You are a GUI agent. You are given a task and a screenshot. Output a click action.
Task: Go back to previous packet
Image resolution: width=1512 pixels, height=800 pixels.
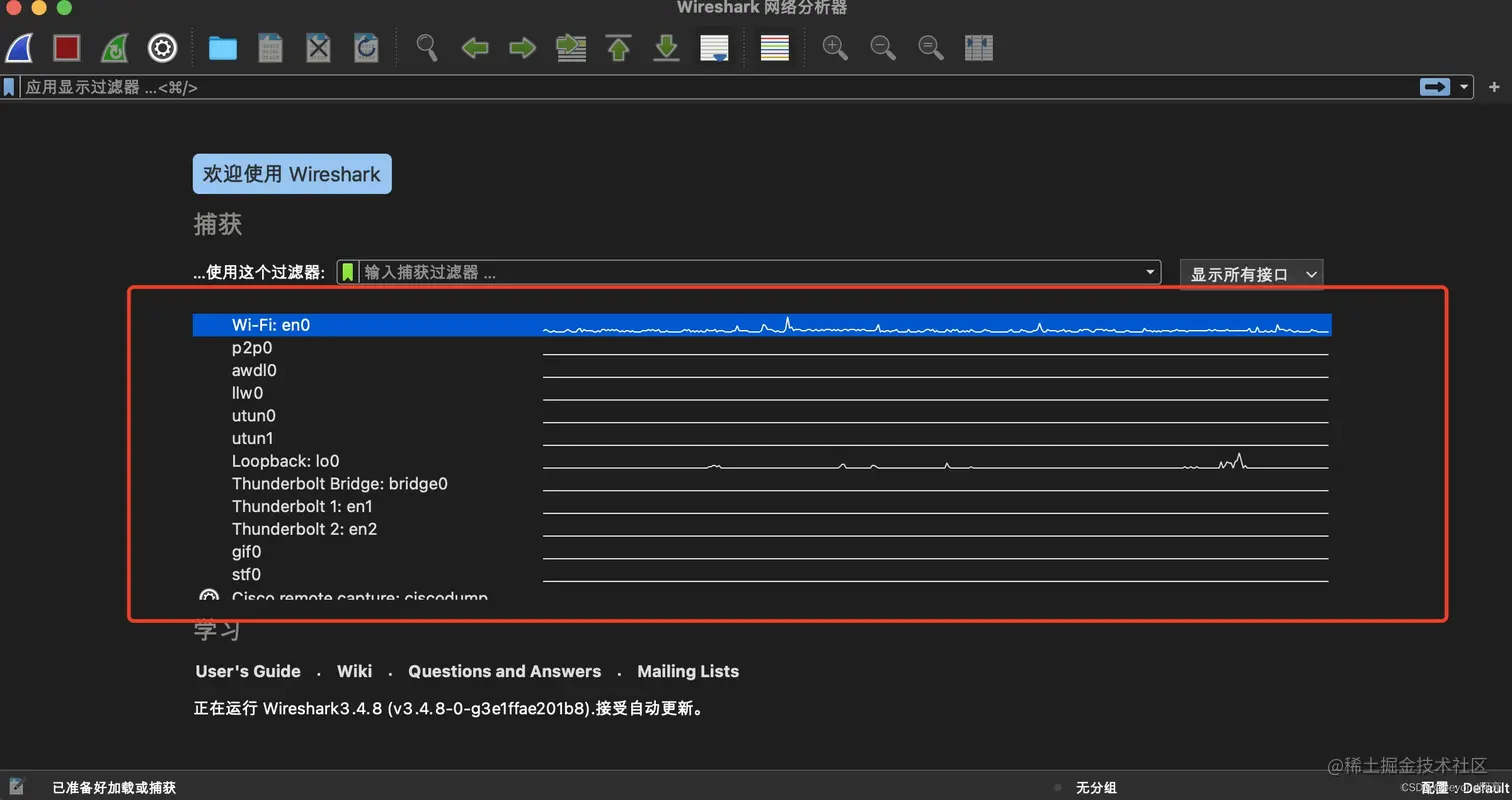pyautogui.click(x=474, y=48)
